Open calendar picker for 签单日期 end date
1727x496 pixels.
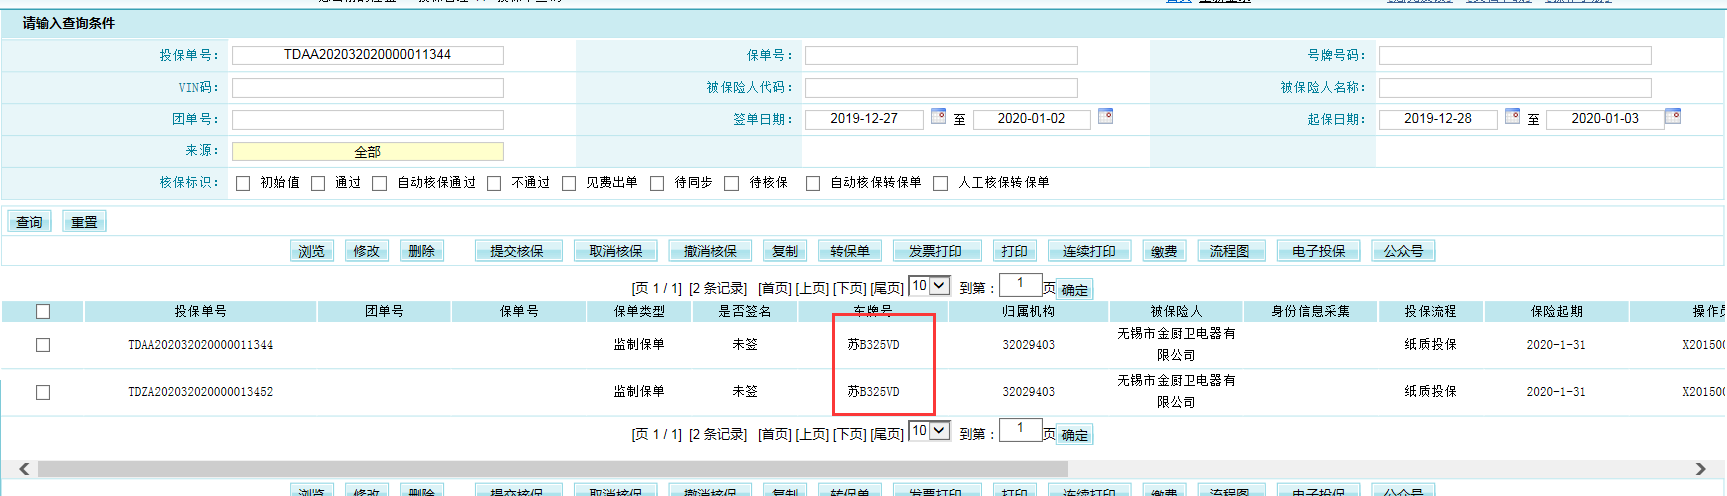(1105, 116)
